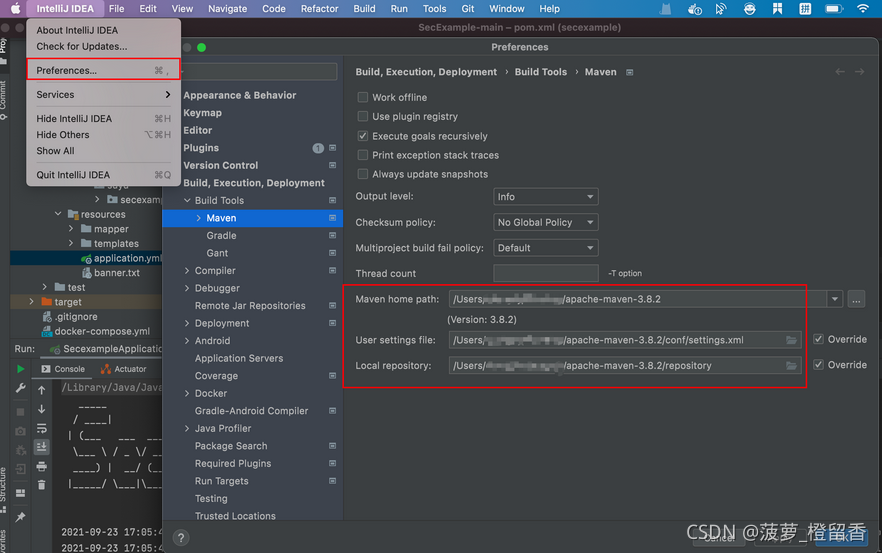The image size is (882, 553).
Task: Click folder icon in Local repository field
Action: [x=791, y=366]
